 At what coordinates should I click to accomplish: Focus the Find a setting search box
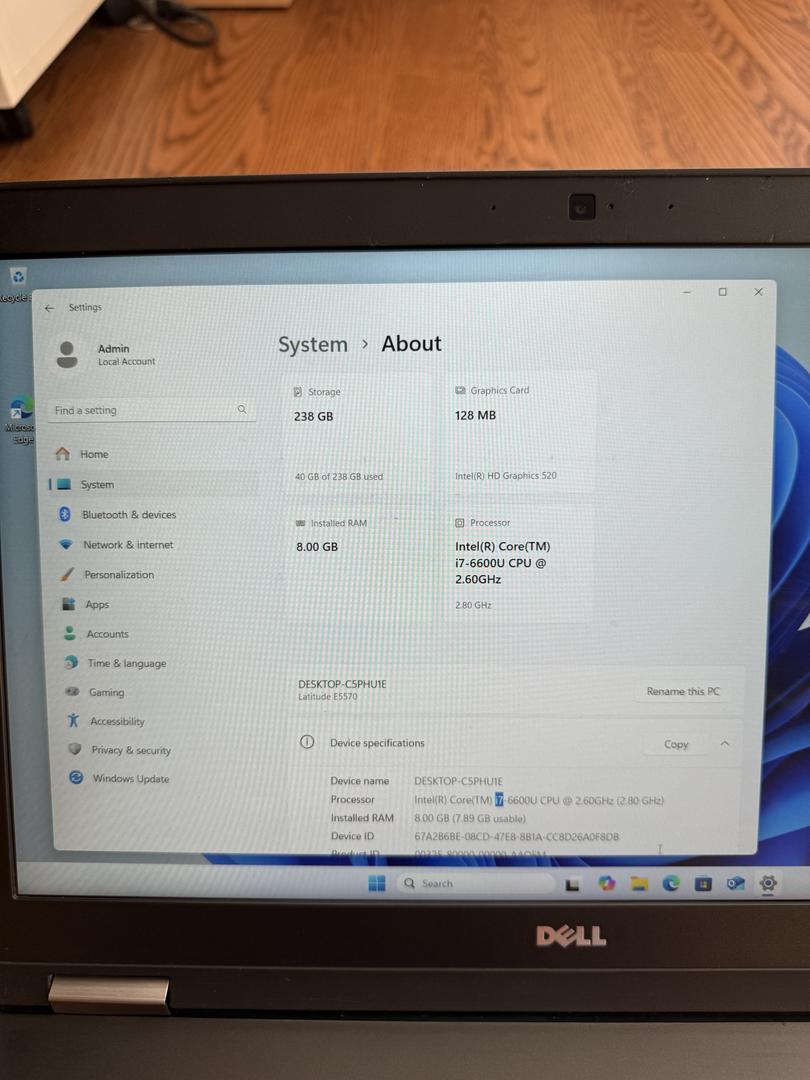click(x=151, y=410)
